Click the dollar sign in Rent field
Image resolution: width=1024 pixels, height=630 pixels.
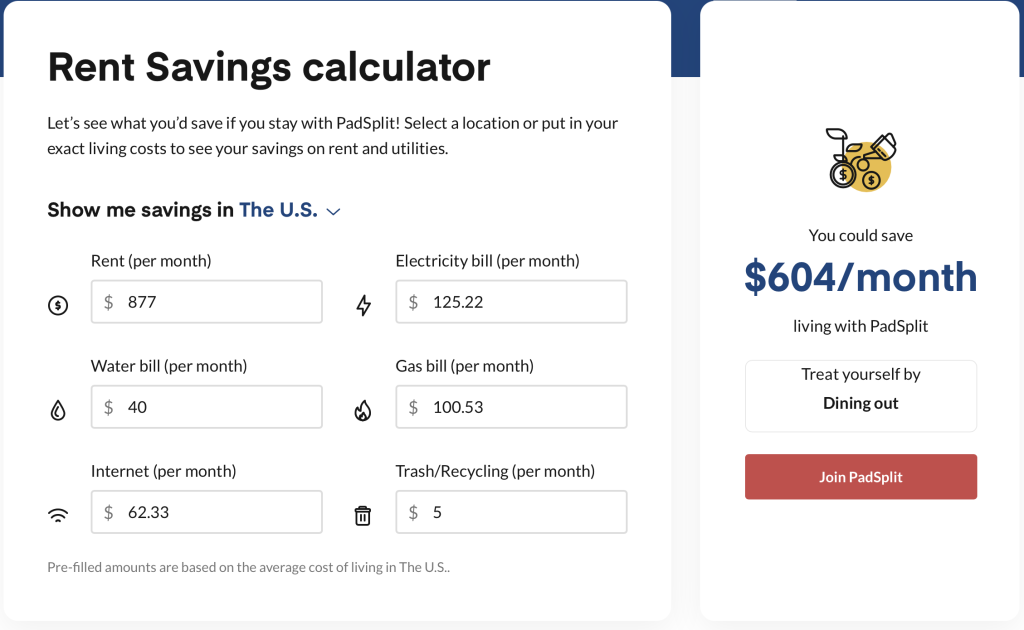(x=109, y=302)
